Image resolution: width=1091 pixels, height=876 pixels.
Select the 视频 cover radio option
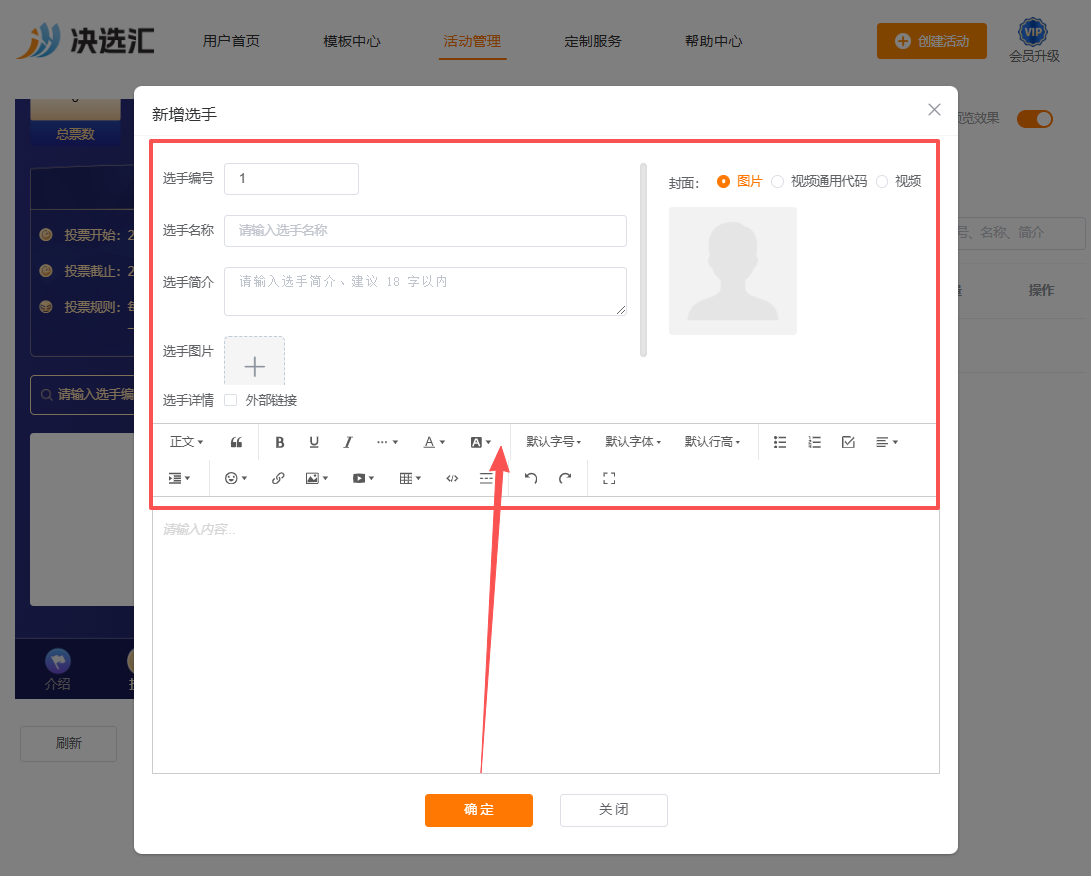click(x=882, y=182)
